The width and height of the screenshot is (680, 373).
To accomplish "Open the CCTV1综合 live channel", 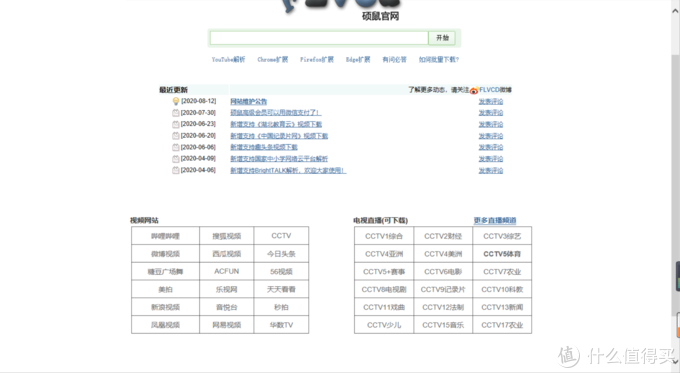I will 384,236.
